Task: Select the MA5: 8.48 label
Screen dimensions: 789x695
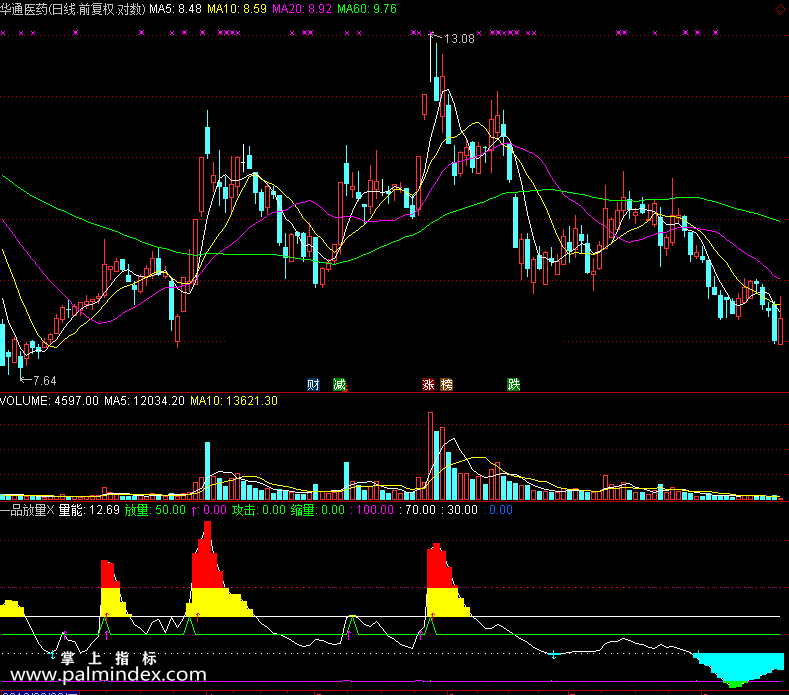Action: click(x=176, y=9)
